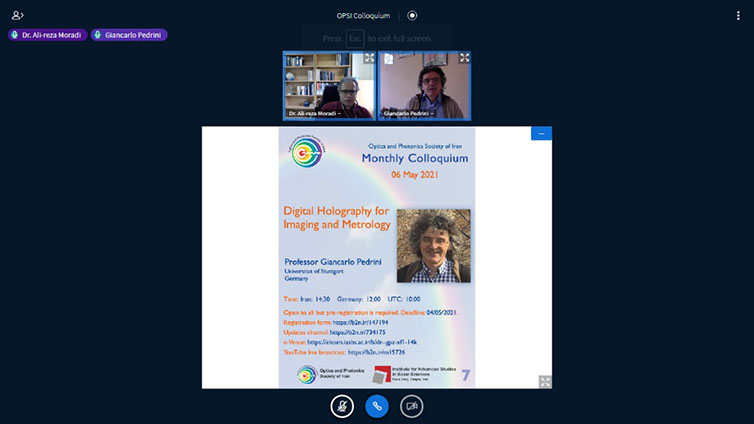Leave audio with the phone button

point(377,405)
